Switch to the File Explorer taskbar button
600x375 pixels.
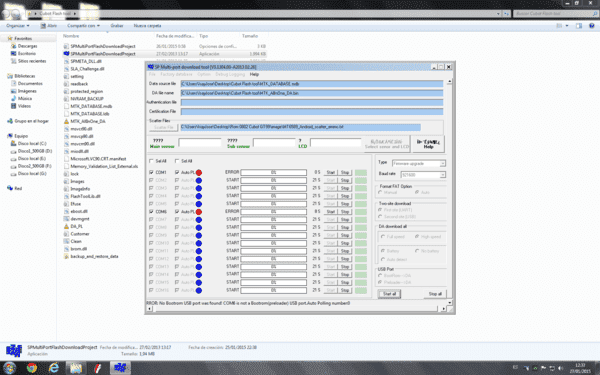[x=76, y=368]
